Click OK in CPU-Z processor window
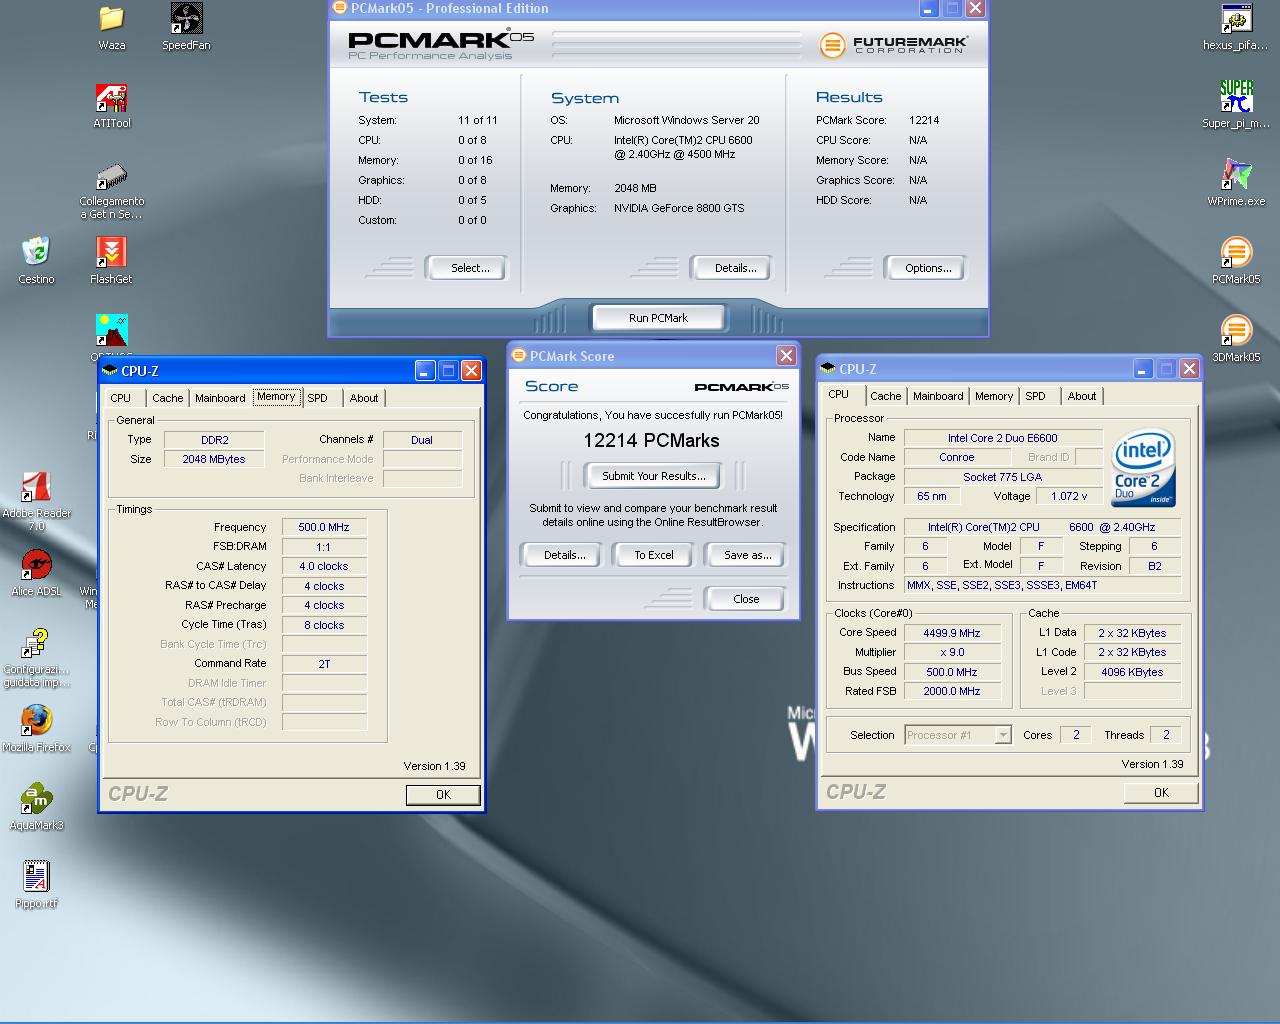The height and width of the screenshot is (1024, 1280). [1161, 792]
